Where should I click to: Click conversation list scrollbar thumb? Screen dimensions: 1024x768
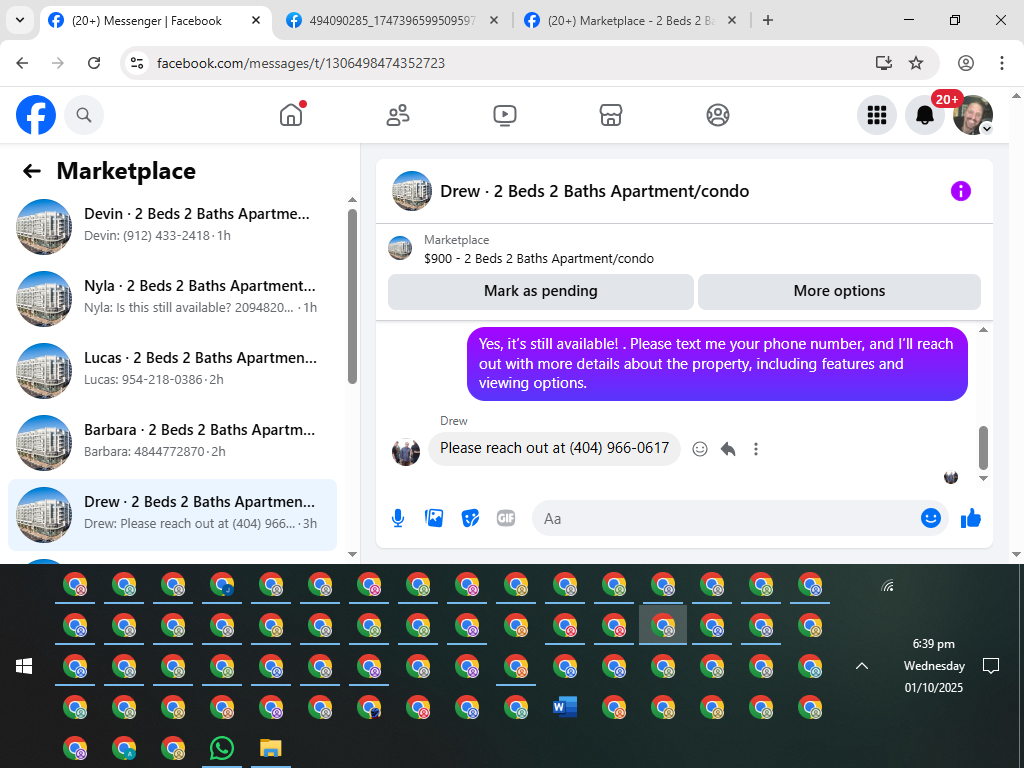[353, 296]
